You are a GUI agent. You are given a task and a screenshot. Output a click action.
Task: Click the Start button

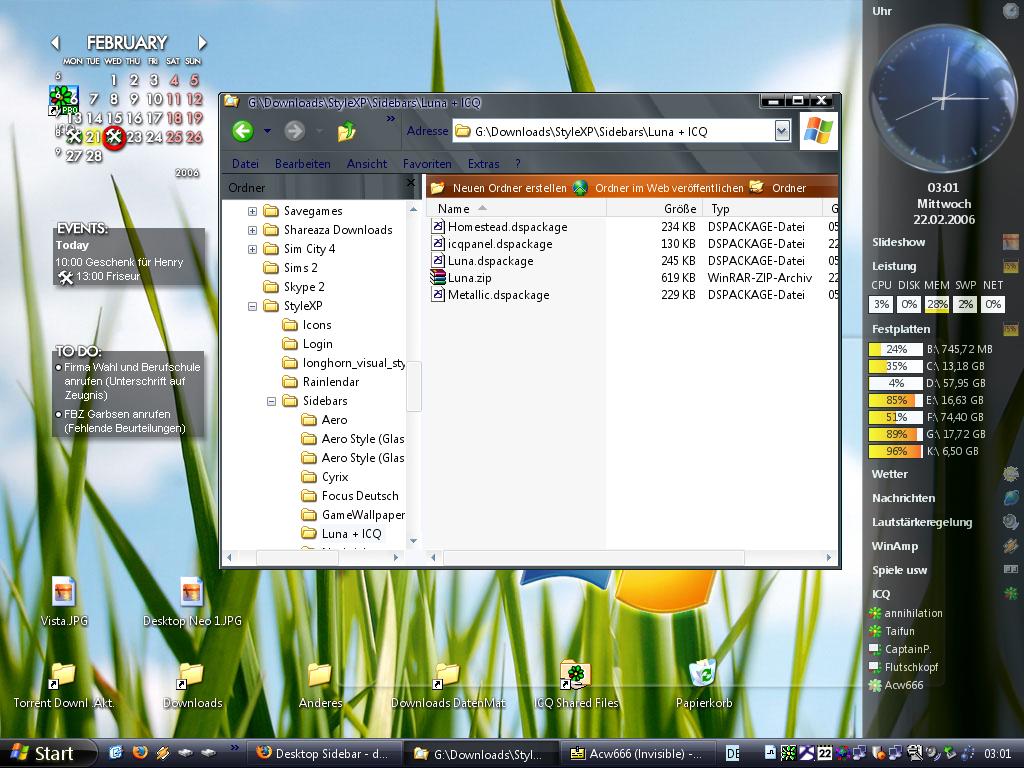point(42,753)
